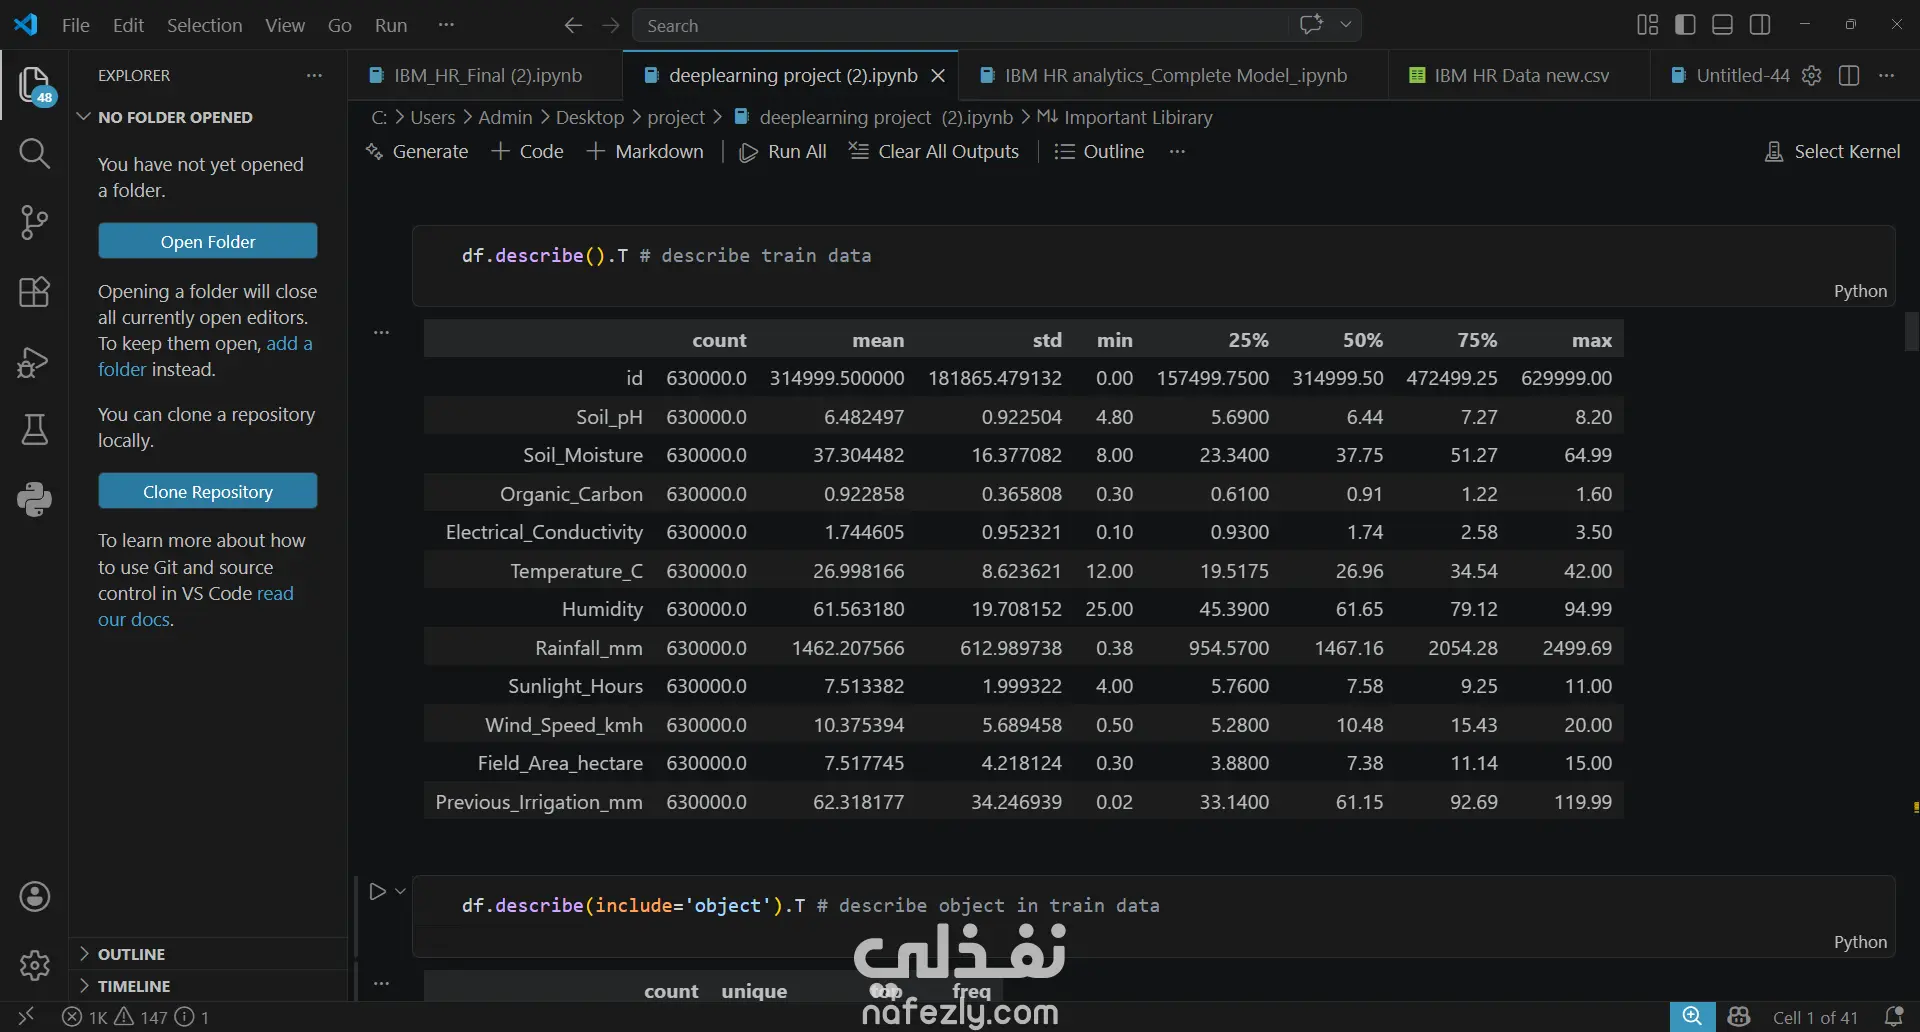Screen dimensions: 1920x1032
Task: Open the Copilot chat icon in title bar
Action: coord(1311,25)
